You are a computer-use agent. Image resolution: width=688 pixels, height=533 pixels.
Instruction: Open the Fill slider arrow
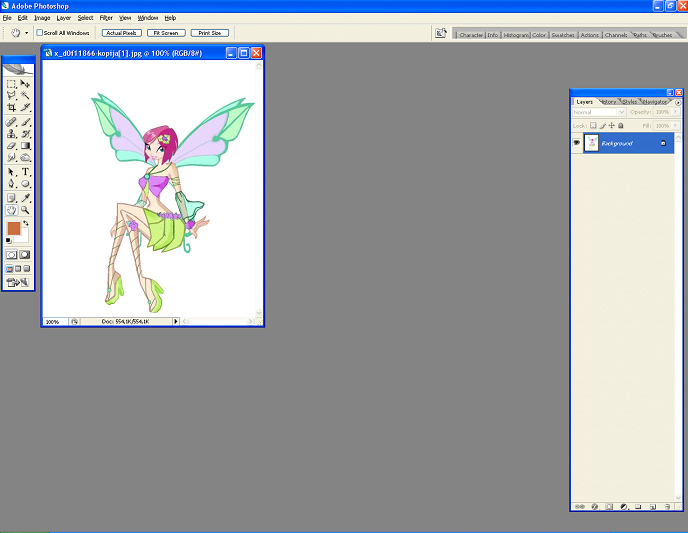pos(675,125)
